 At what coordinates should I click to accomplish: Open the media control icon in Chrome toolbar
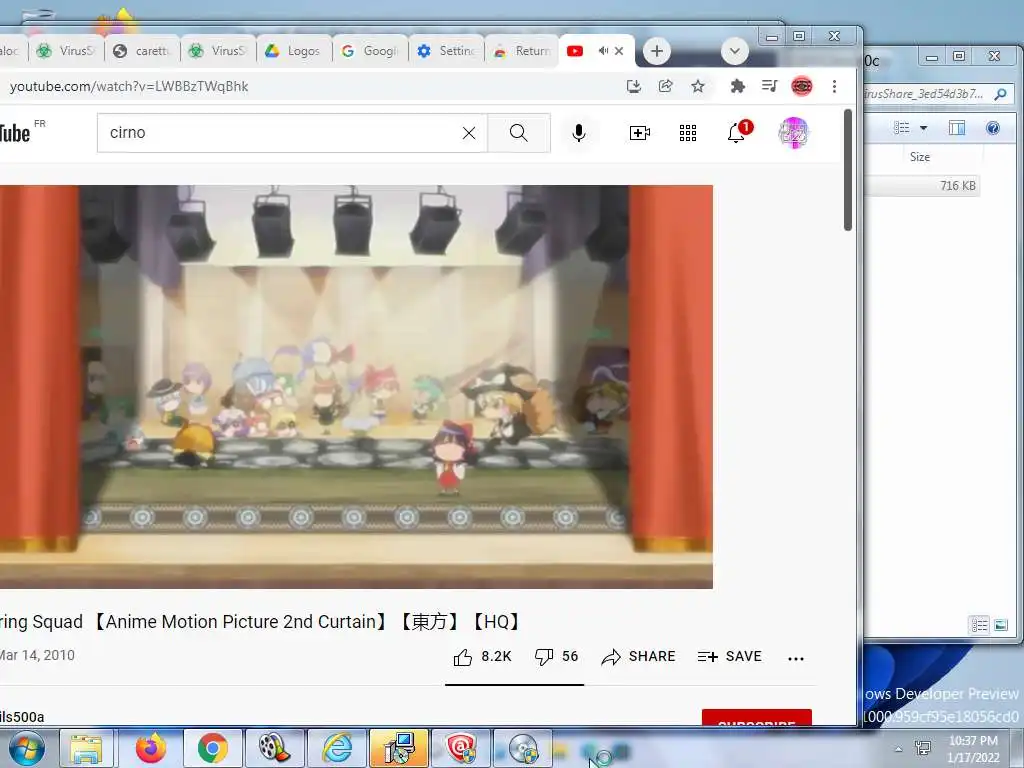pyautogui.click(x=769, y=86)
